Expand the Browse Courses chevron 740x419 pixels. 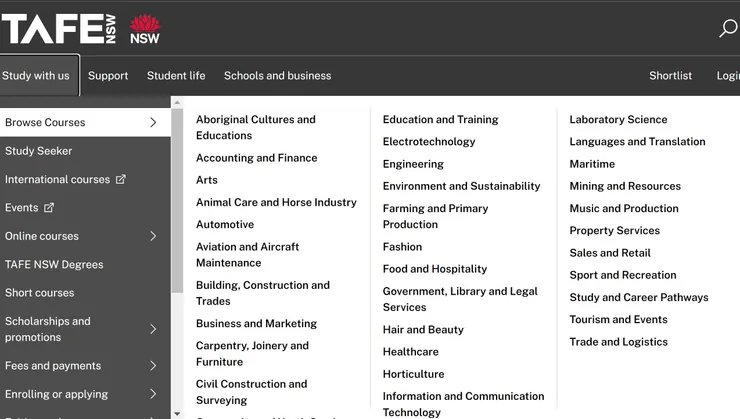(153, 123)
